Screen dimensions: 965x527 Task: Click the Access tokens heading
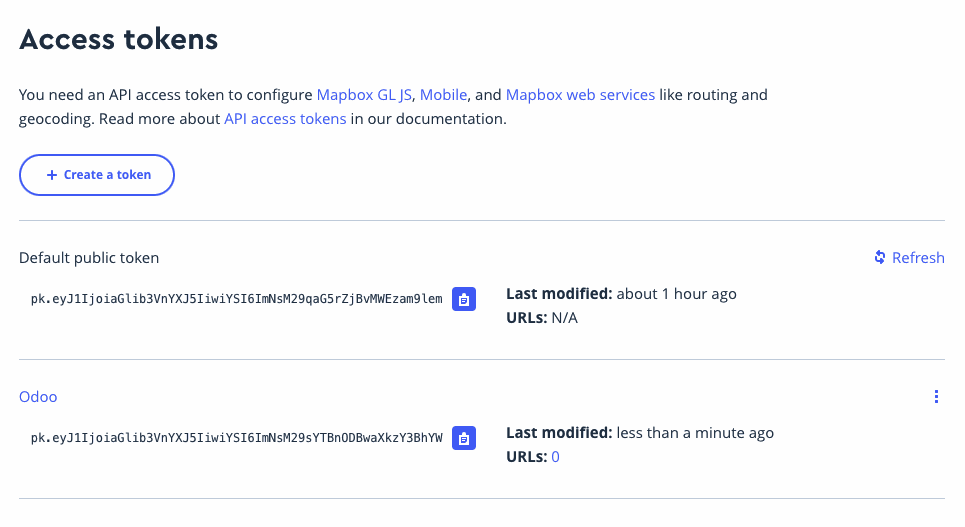point(118,39)
